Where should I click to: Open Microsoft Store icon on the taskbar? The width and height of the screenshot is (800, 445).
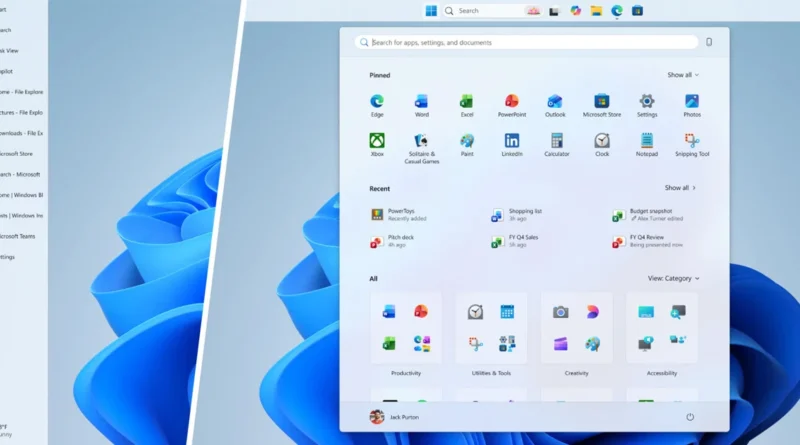[x=637, y=11]
